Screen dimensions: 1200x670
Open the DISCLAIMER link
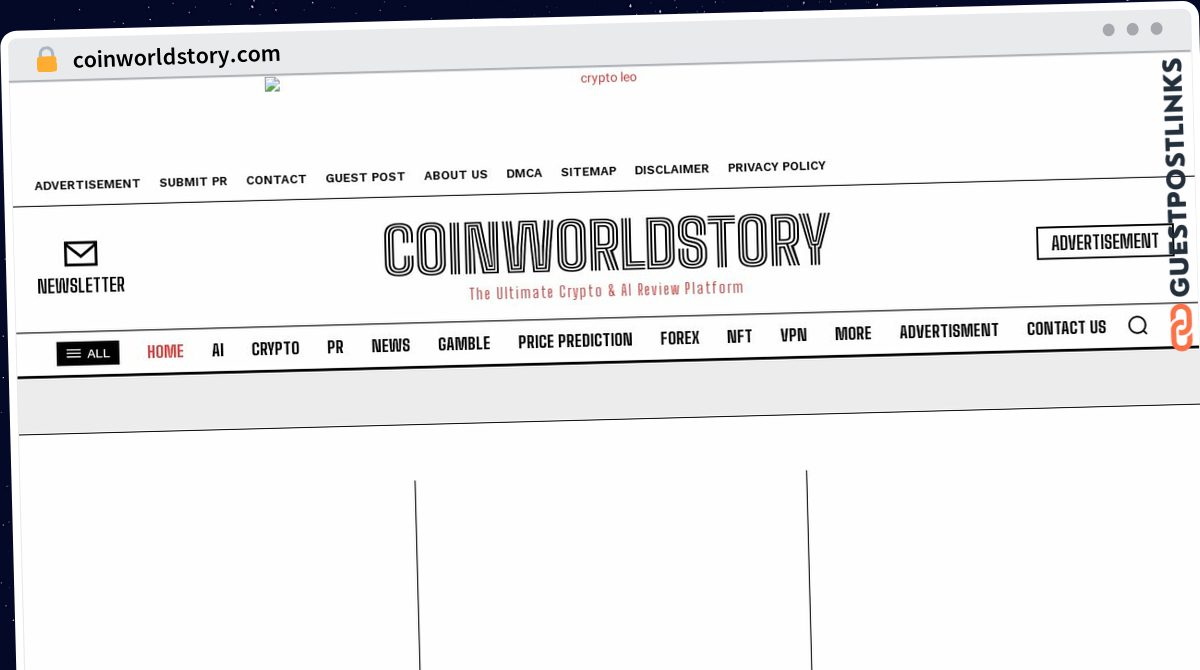(x=672, y=169)
